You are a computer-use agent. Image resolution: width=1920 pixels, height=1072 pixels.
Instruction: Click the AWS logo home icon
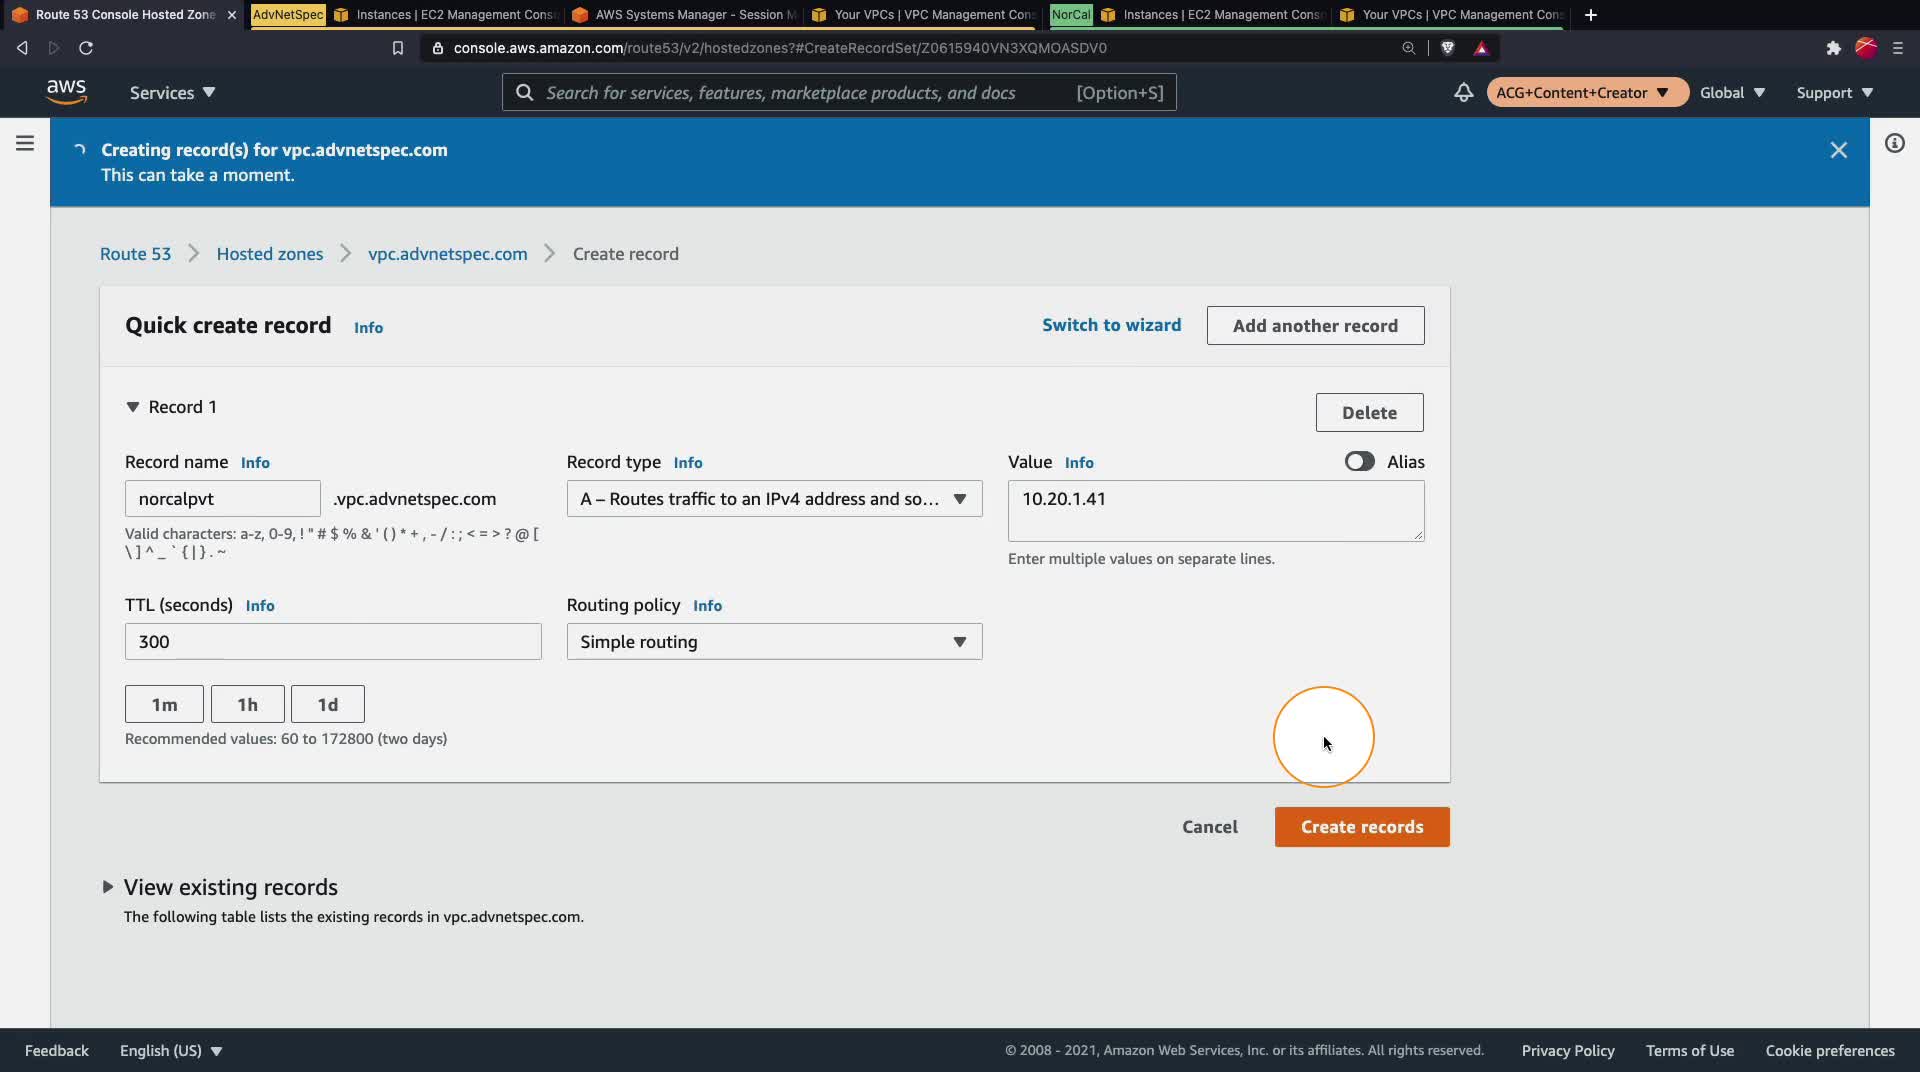[66, 91]
